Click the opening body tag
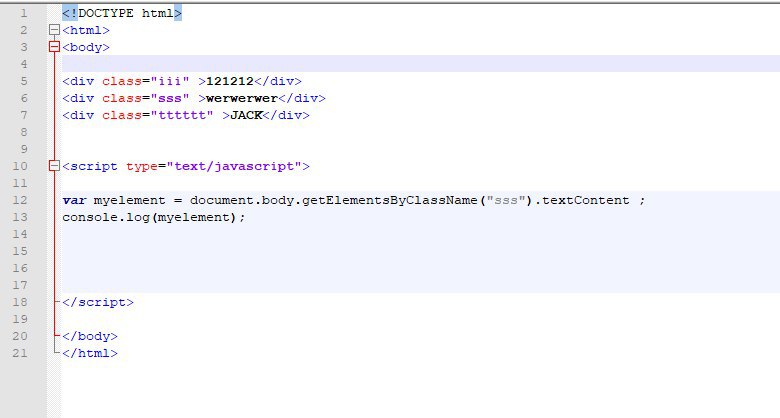This screenshot has width=780, height=418. pyautogui.click(x=86, y=47)
